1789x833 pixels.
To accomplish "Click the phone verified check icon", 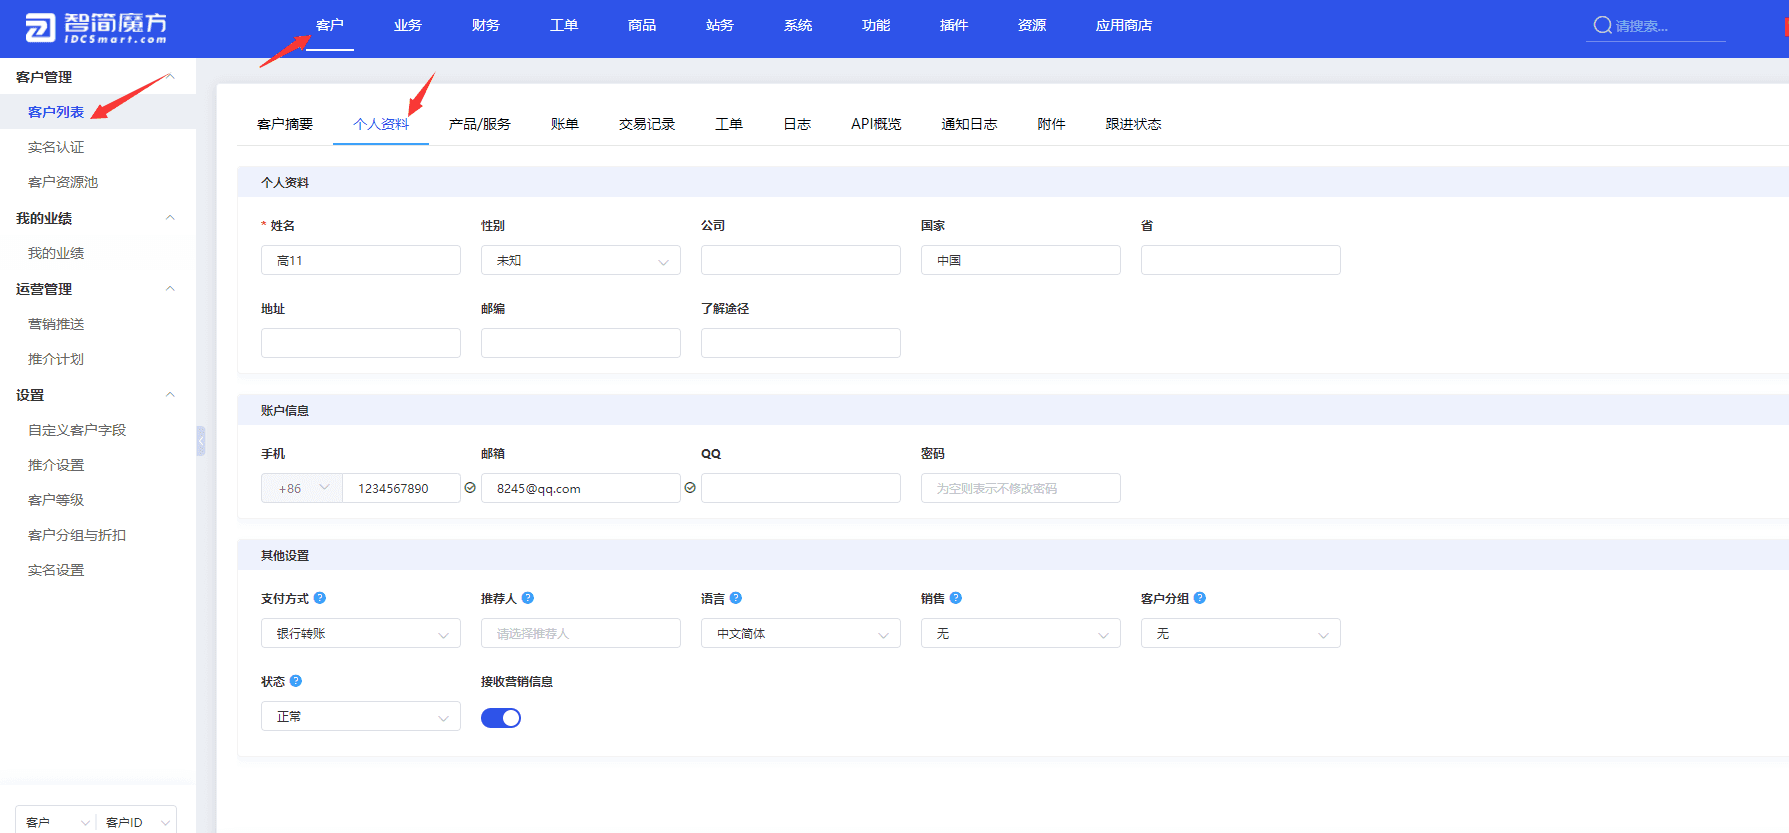I will [470, 488].
